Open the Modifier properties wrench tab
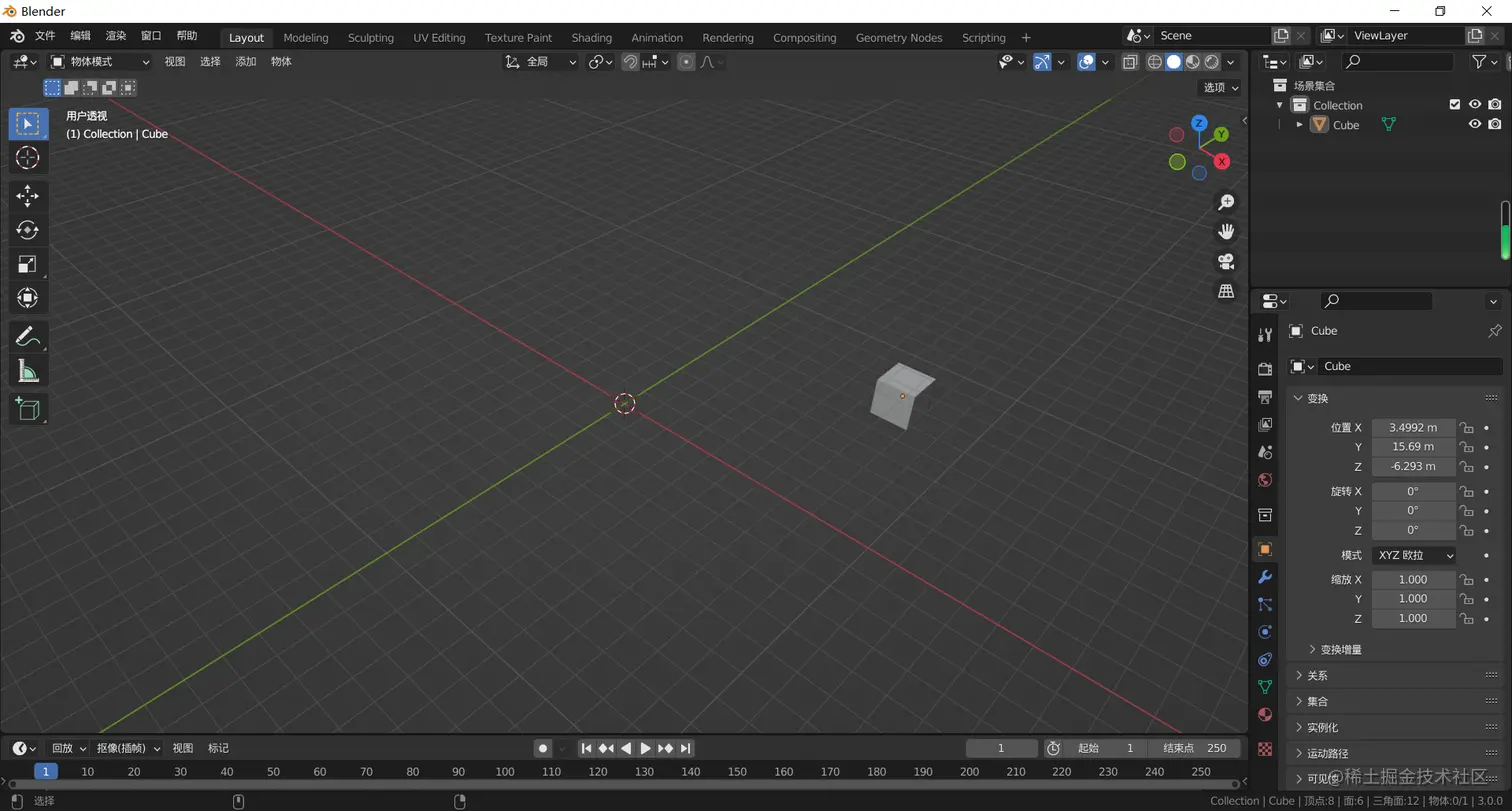Viewport: 1512px width, 811px height. (1265, 577)
